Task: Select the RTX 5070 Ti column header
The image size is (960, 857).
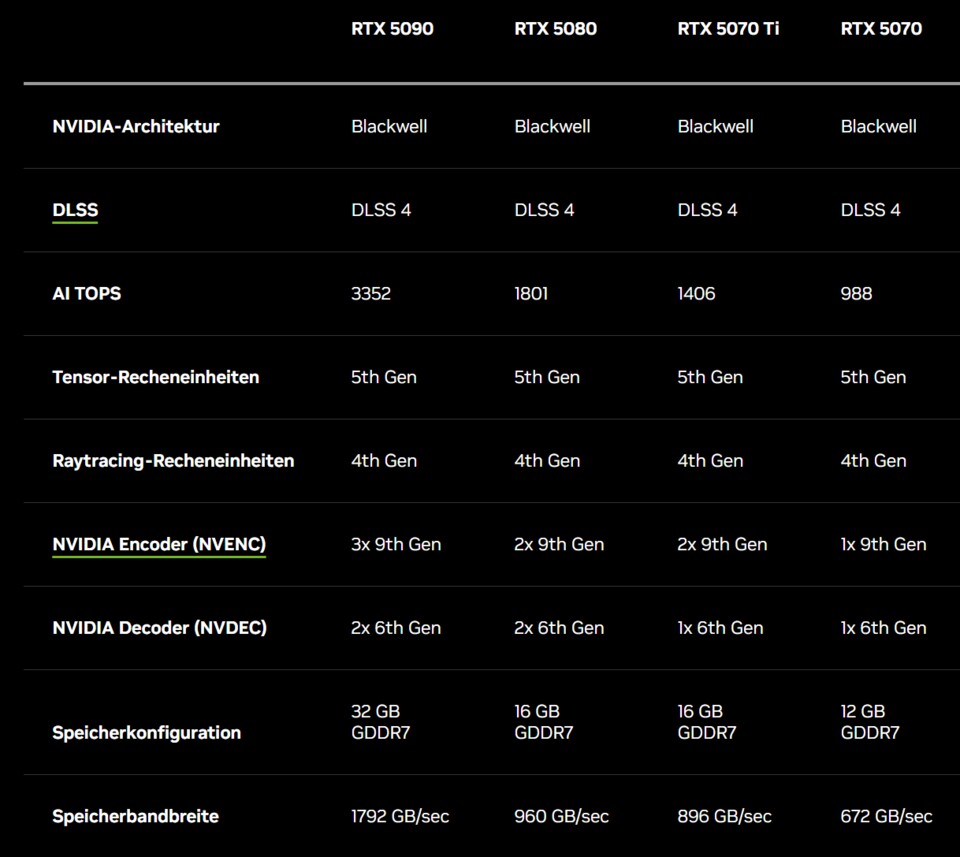Action: [729, 29]
